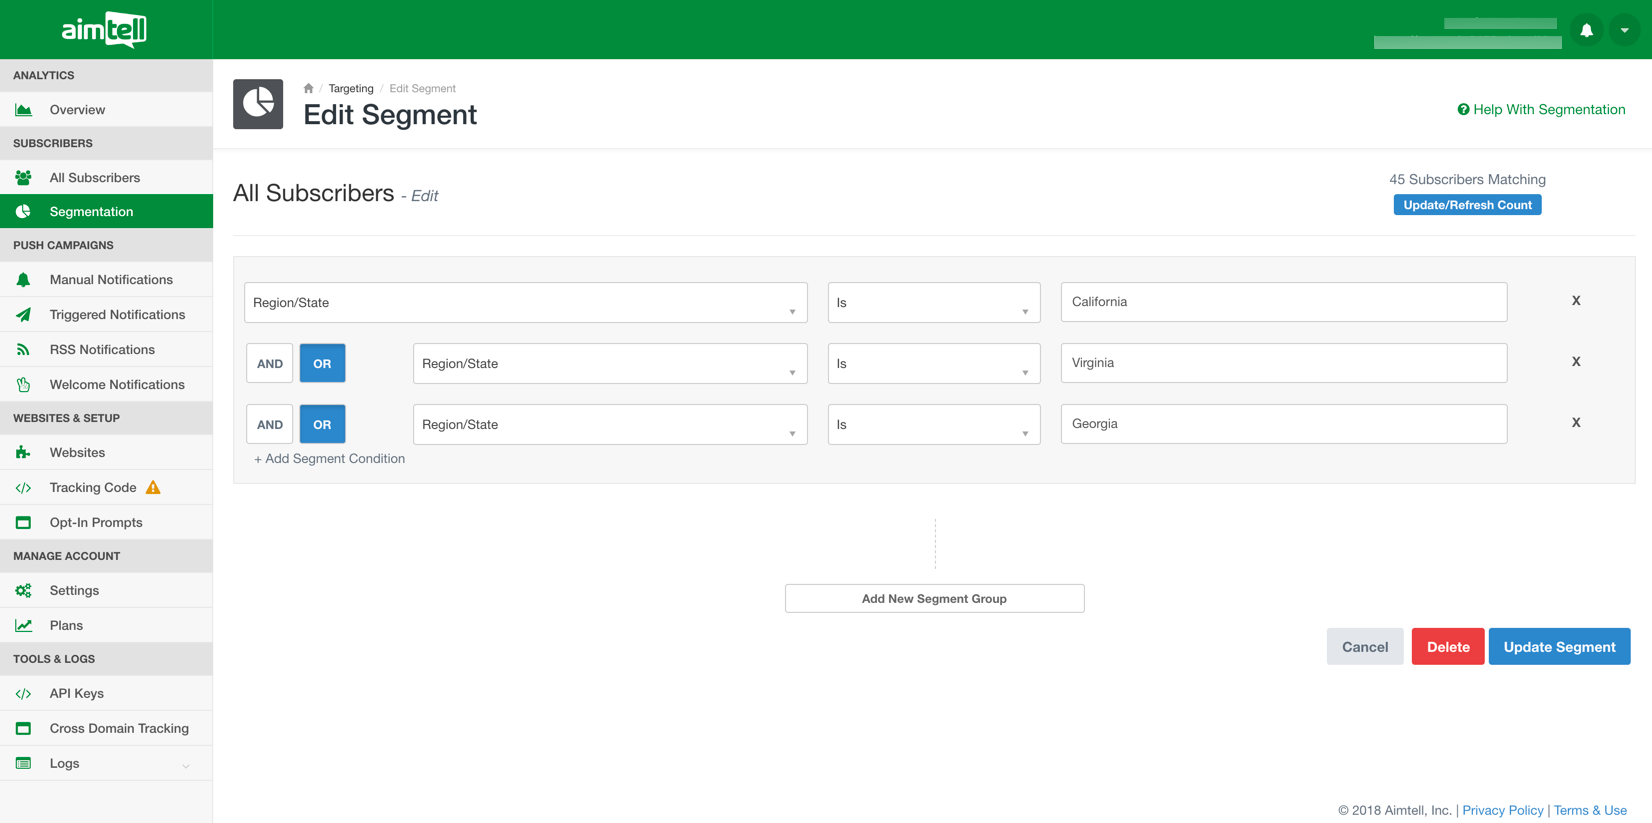Go to Triggered Notifications
This screenshot has height=823, width=1652.
click(x=117, y=315)
